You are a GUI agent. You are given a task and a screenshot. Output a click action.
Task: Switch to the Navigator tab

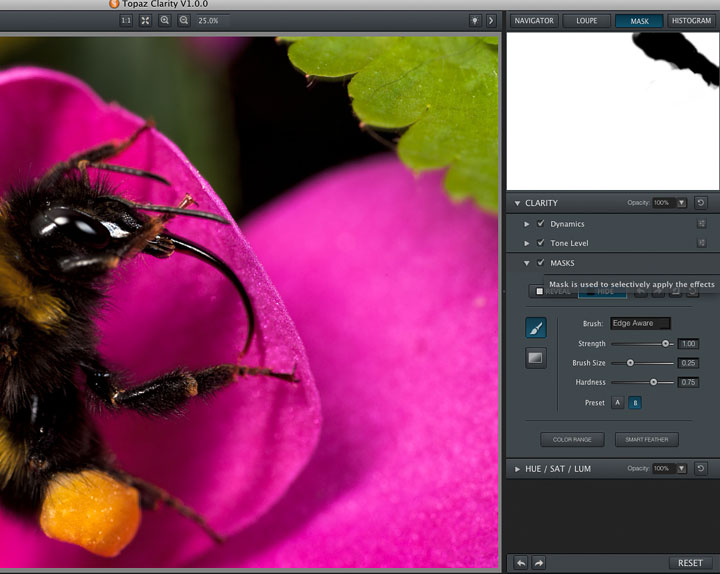click(534, 21)
